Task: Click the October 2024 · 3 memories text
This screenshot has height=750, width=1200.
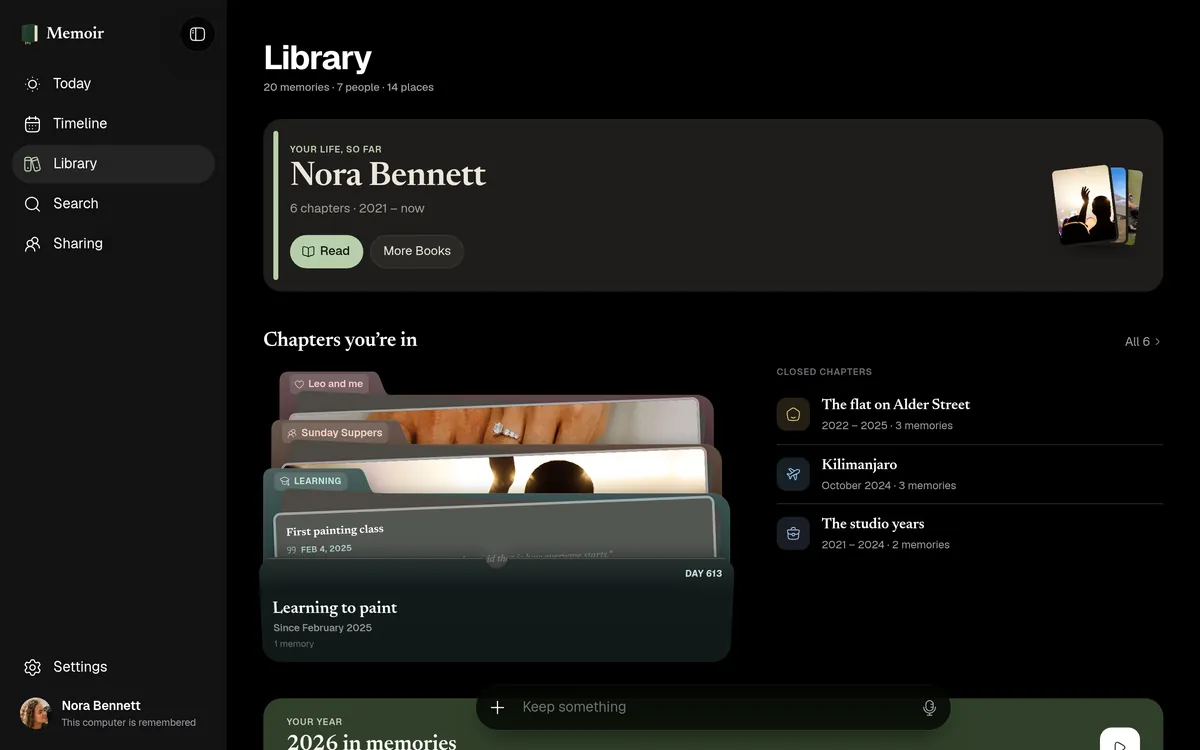Action: coord(889,486)
